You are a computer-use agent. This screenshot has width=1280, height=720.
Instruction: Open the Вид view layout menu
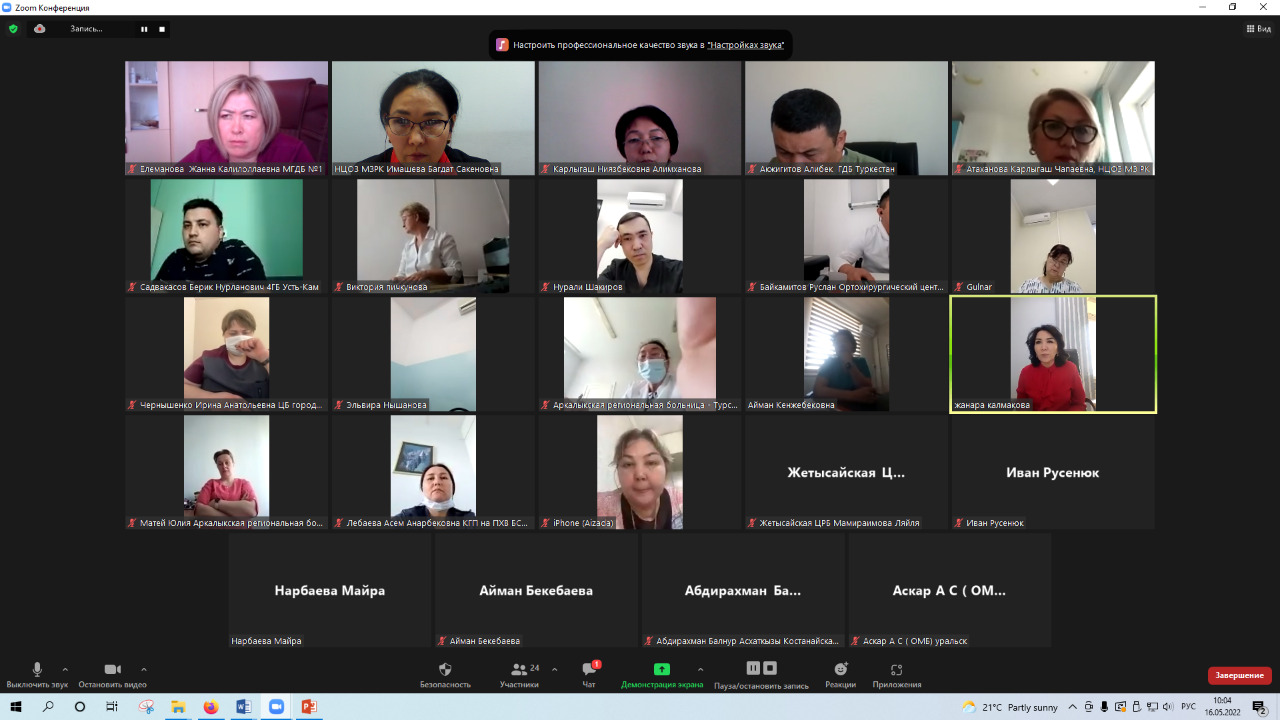[1258, 29]
